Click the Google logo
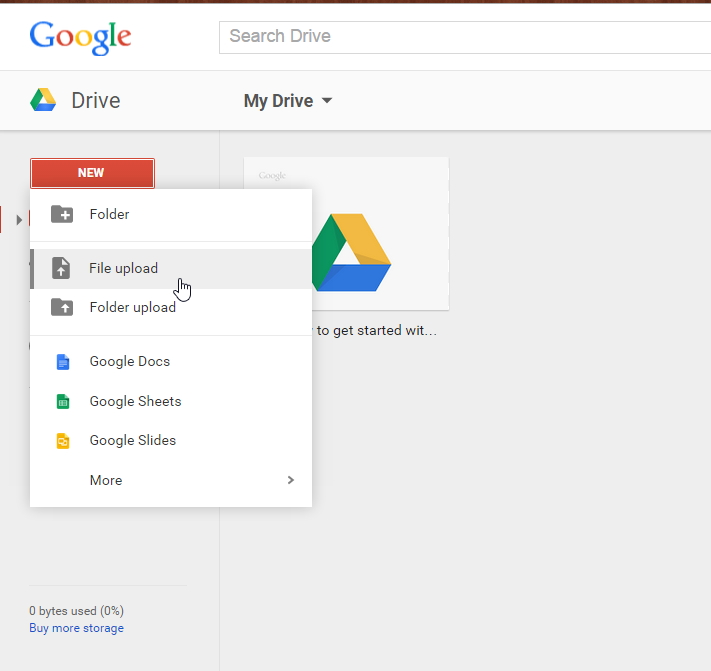Screen dimensions: 711x671 point(80,38)
